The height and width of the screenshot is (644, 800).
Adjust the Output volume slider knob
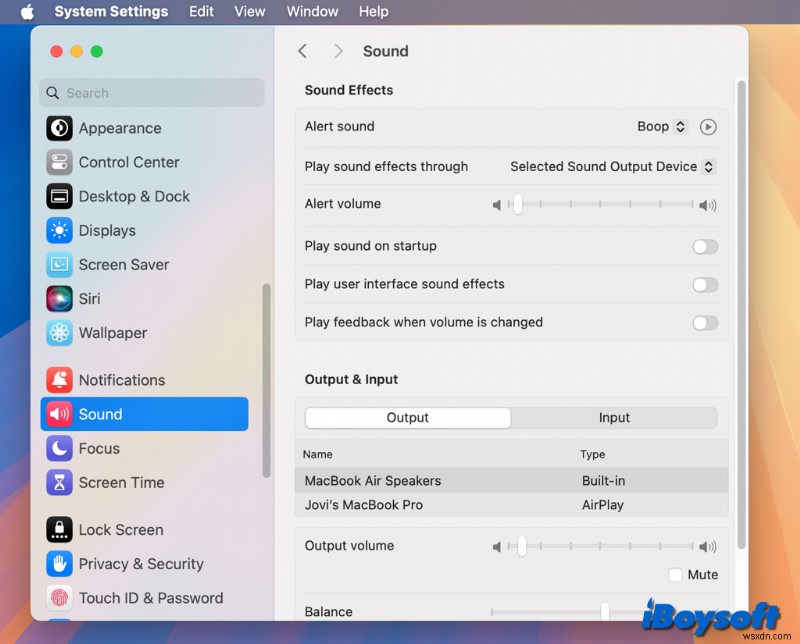521,547
